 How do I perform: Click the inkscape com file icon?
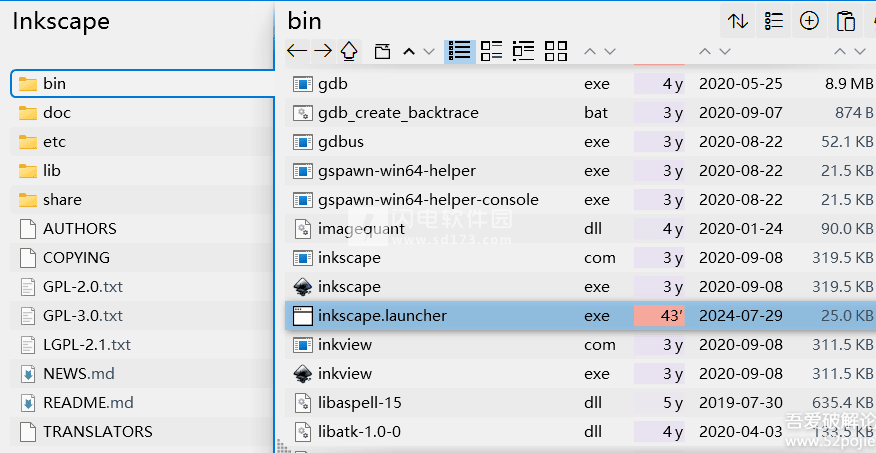click(x=302, y=258)
